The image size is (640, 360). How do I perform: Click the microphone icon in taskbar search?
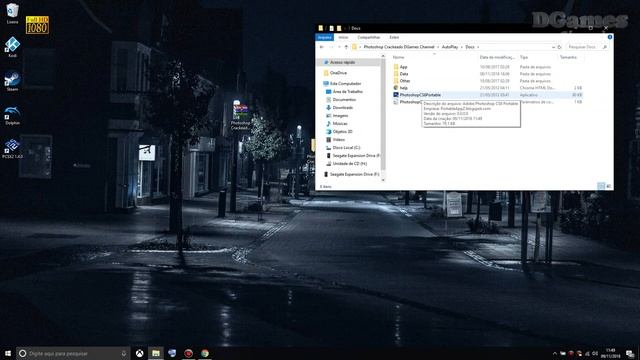124,353
